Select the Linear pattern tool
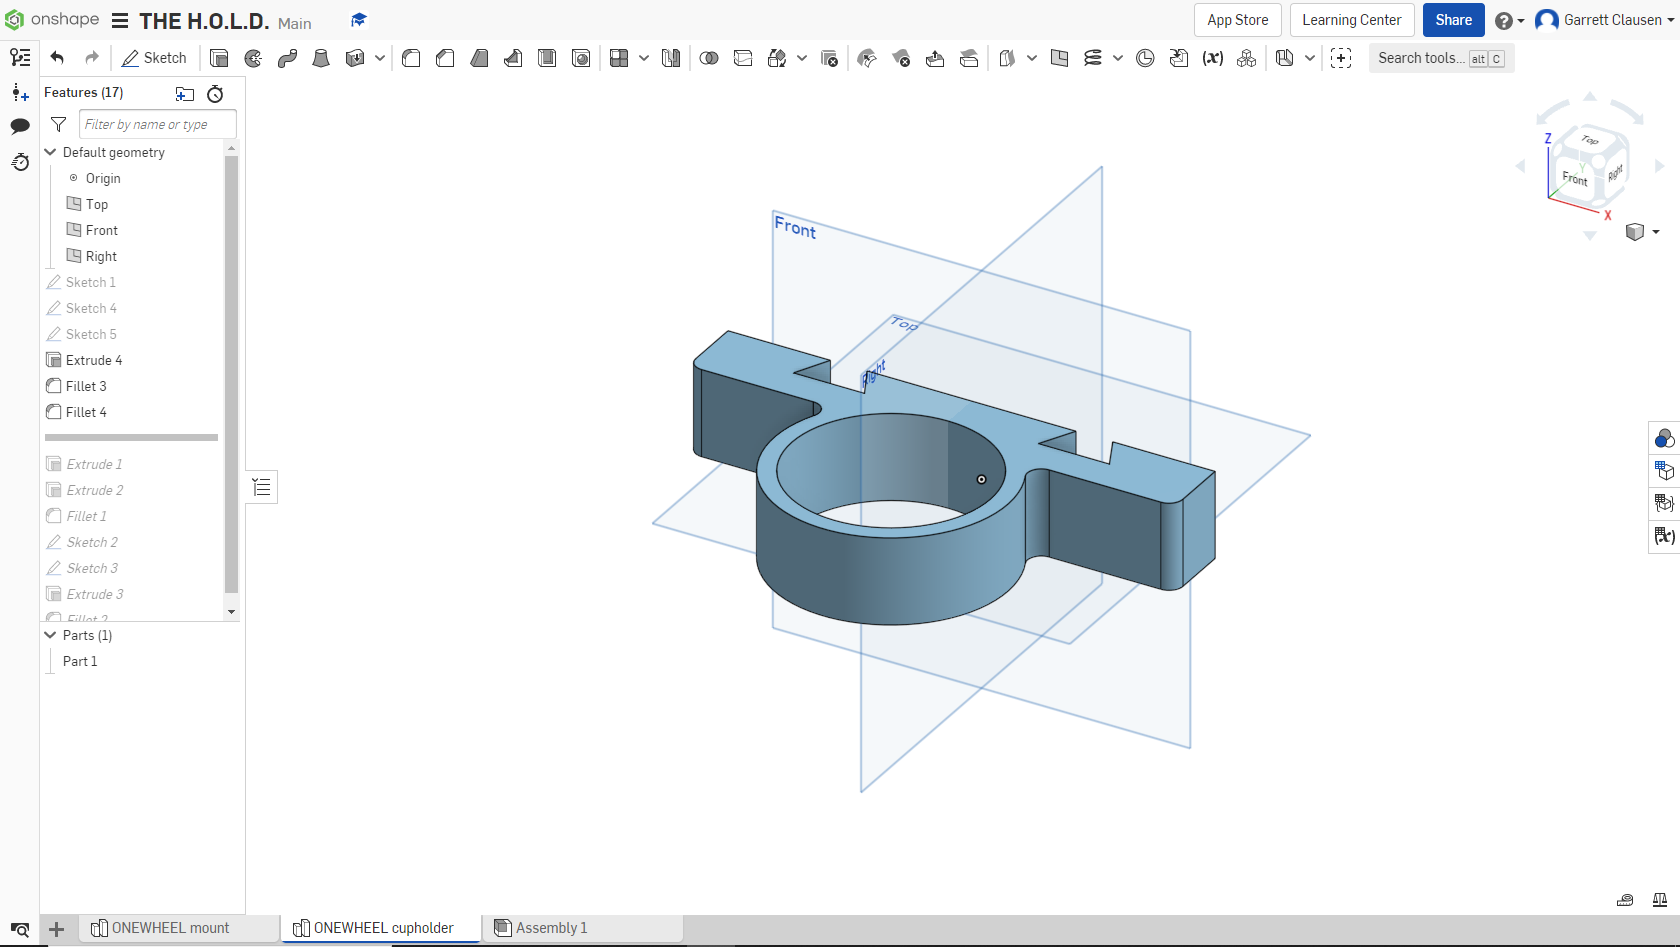The height and width of the screenshot is (947, 1680). click(x=619, y=58)
